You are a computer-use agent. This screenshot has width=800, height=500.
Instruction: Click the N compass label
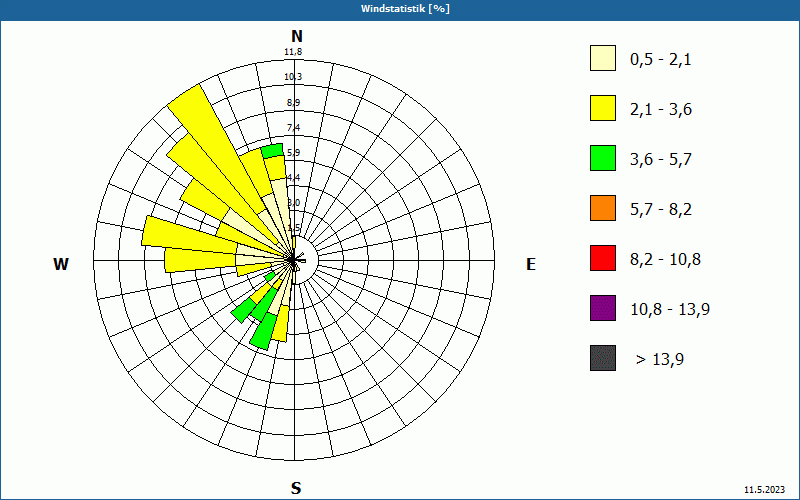(x=296, y=36)
